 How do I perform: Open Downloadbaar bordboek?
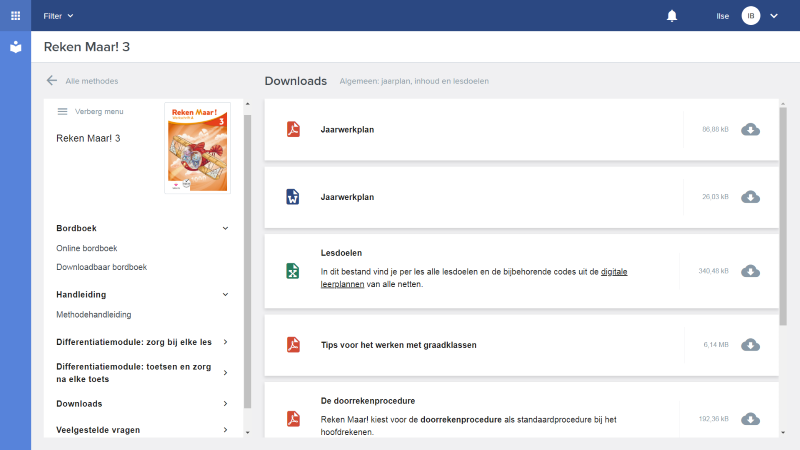pos(102,267)
